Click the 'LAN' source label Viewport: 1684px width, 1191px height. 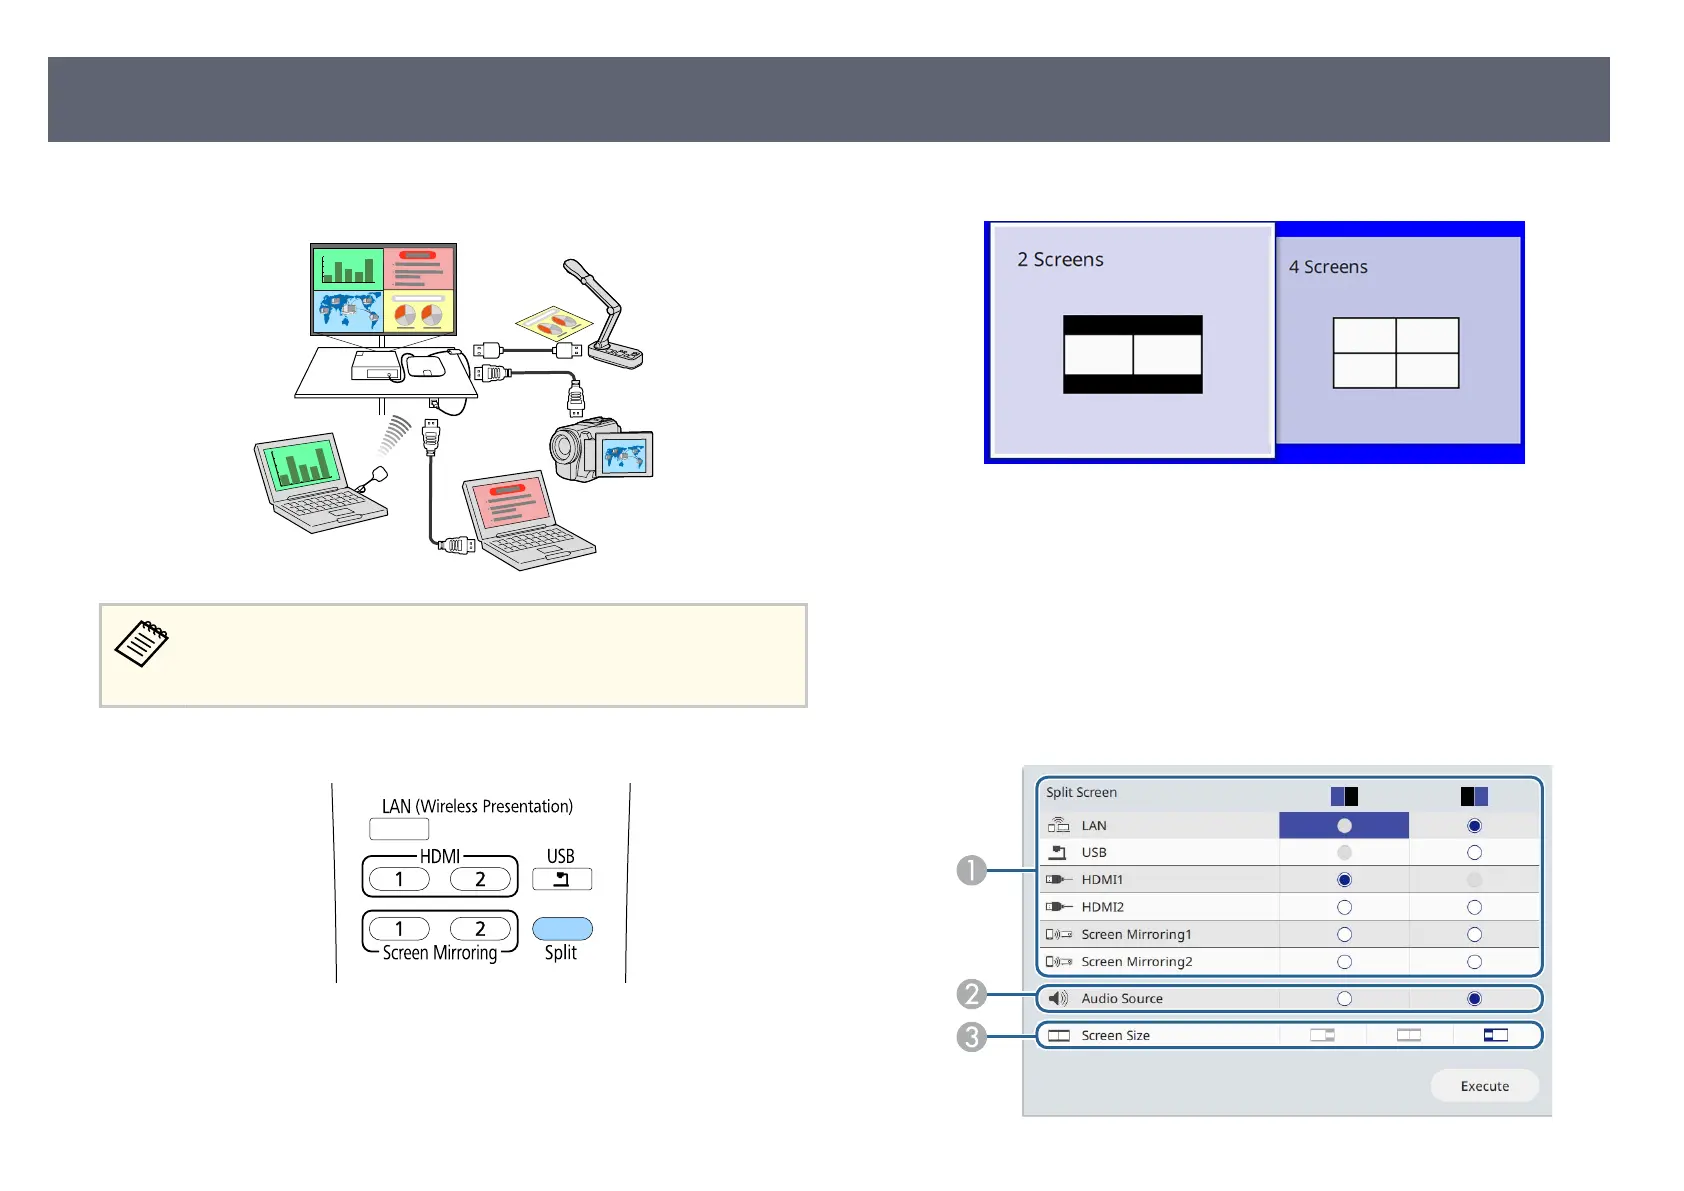1094,826
